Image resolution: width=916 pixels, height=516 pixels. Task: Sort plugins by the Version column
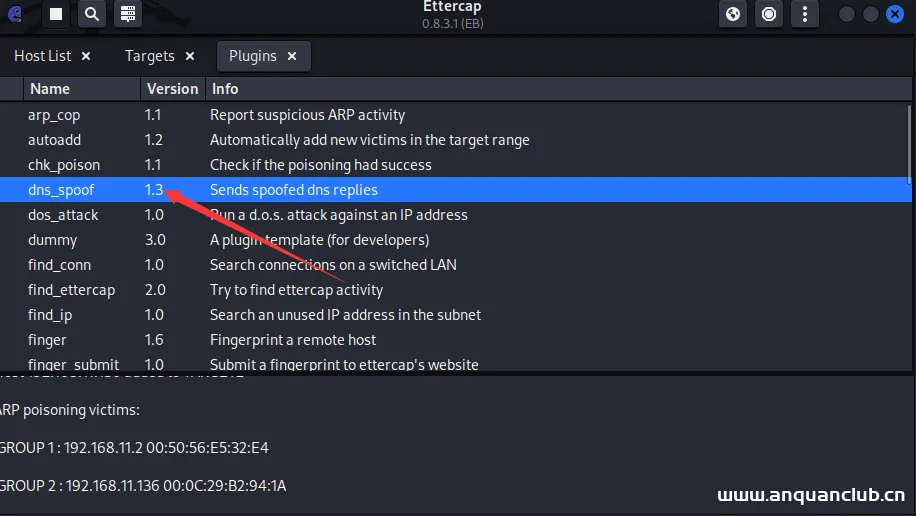pos(172,89)
